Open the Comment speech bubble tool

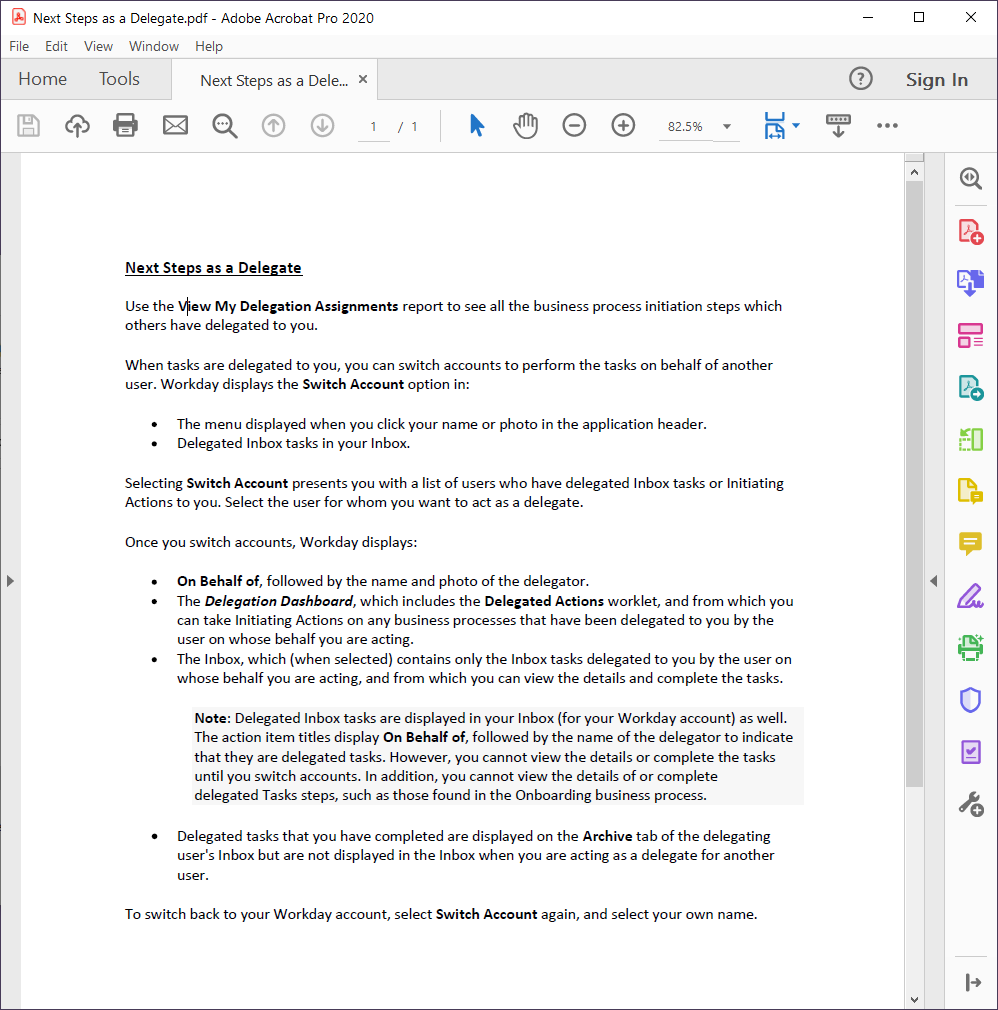(x=970, y=544)
